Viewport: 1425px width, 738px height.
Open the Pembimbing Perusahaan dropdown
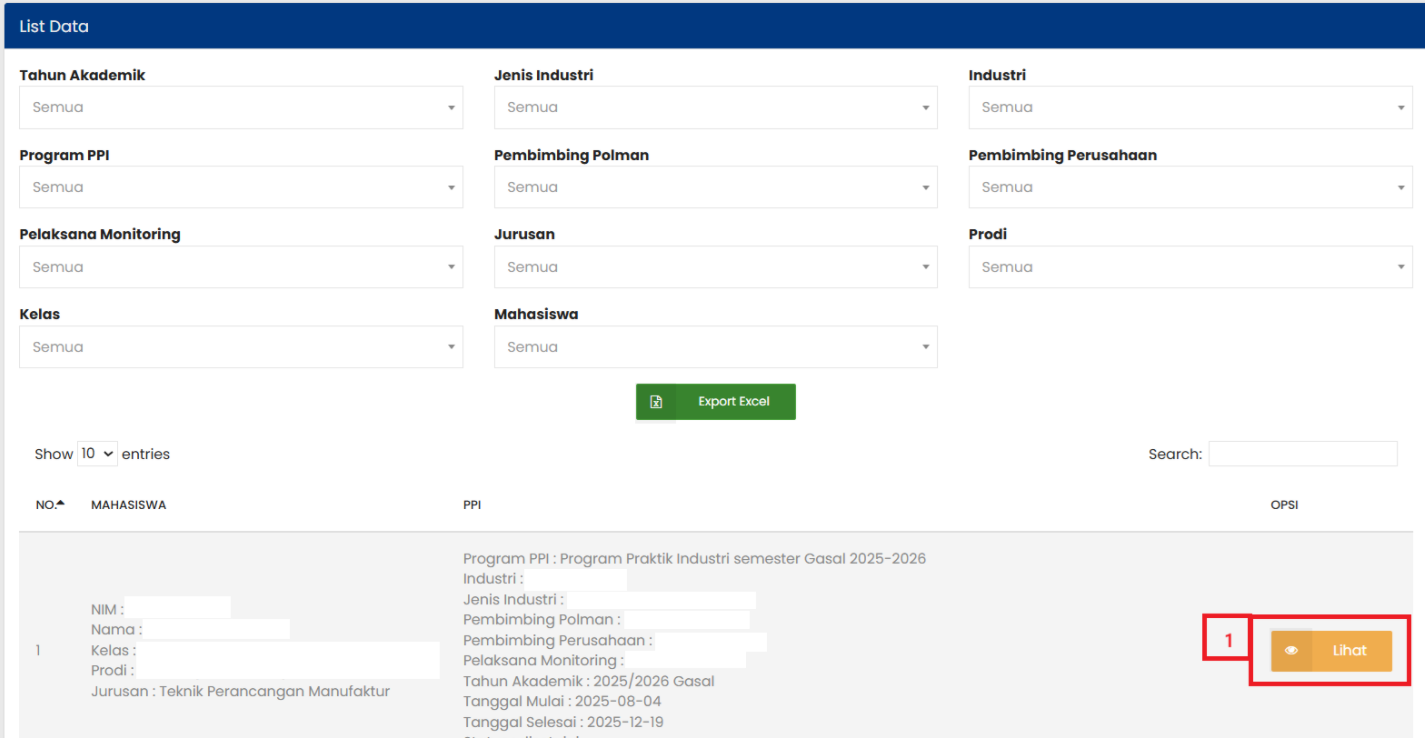click(1190, 187)
